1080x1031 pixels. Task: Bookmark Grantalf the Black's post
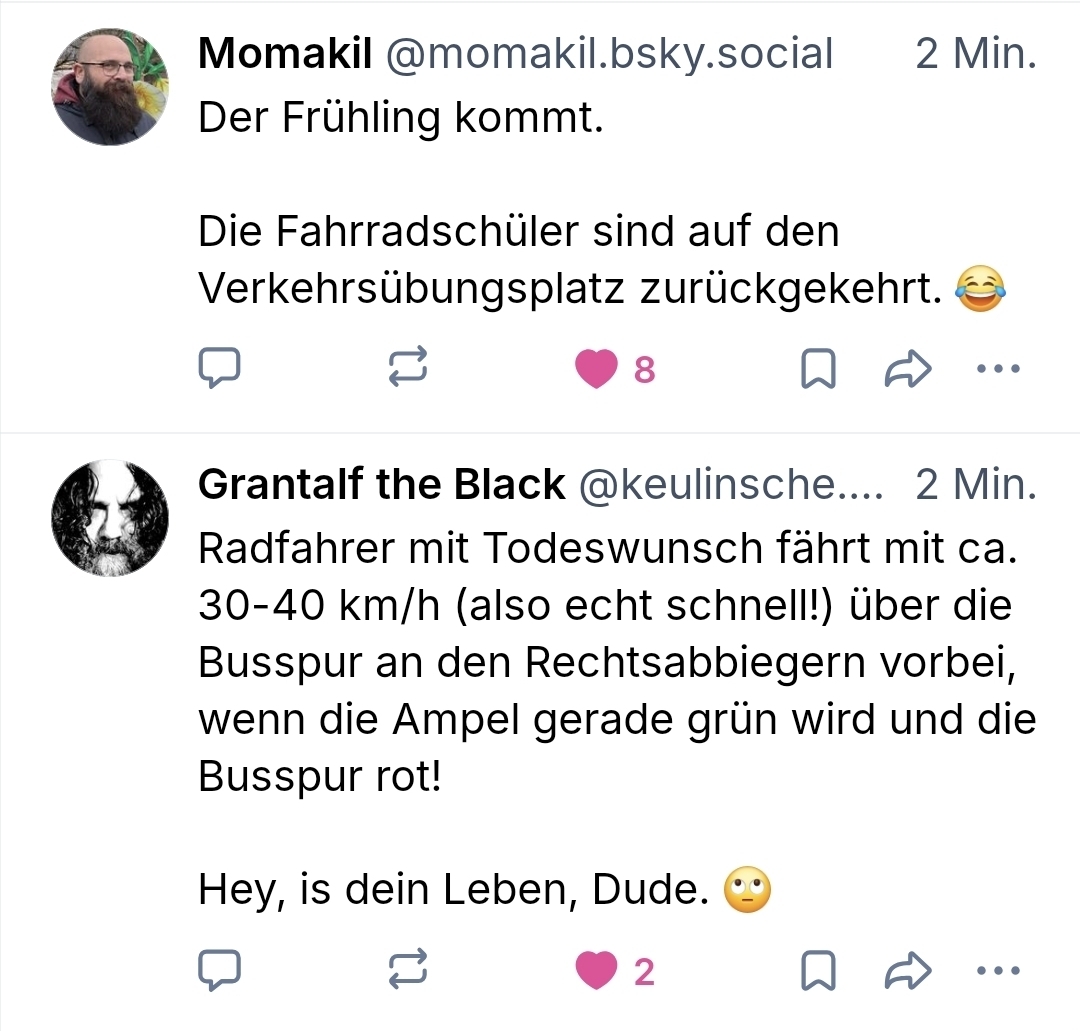pyautogui.click(x=819, y=970)
